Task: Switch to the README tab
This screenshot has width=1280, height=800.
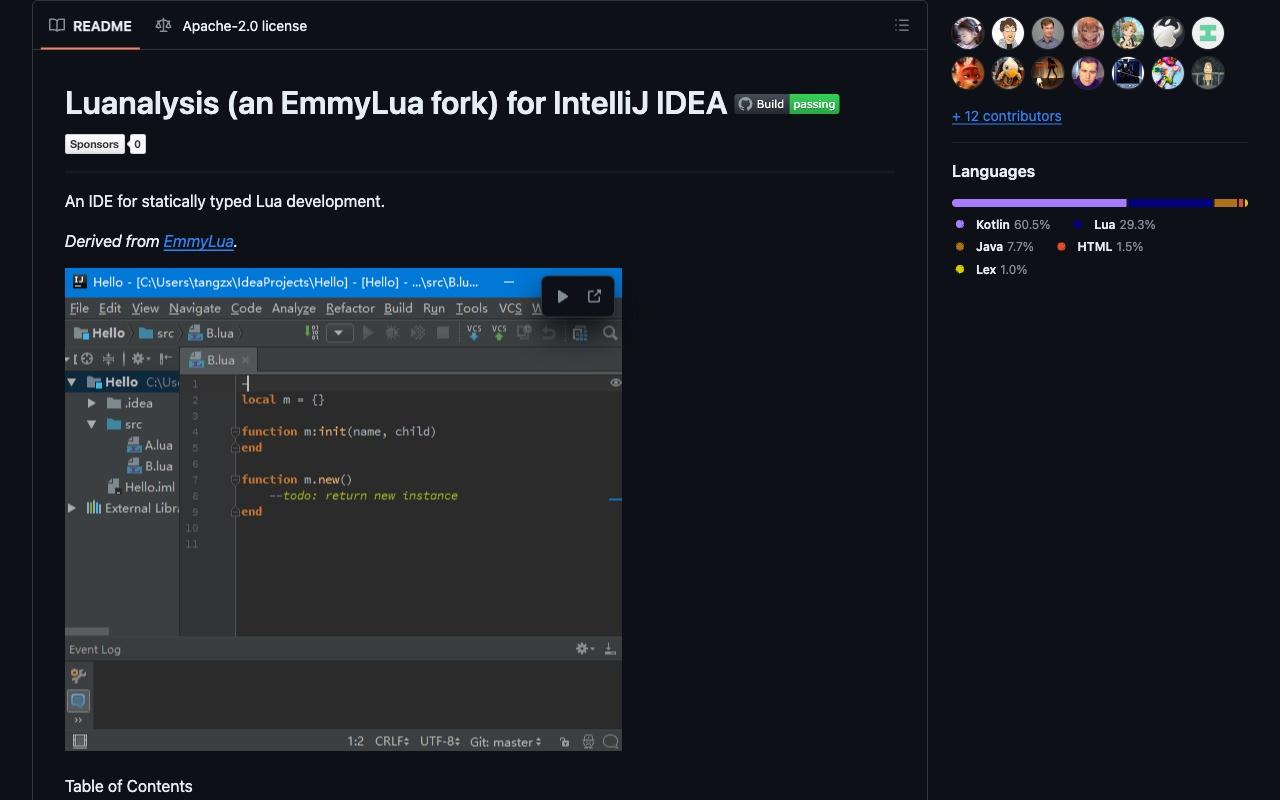Action: click(x=91, y=26)
